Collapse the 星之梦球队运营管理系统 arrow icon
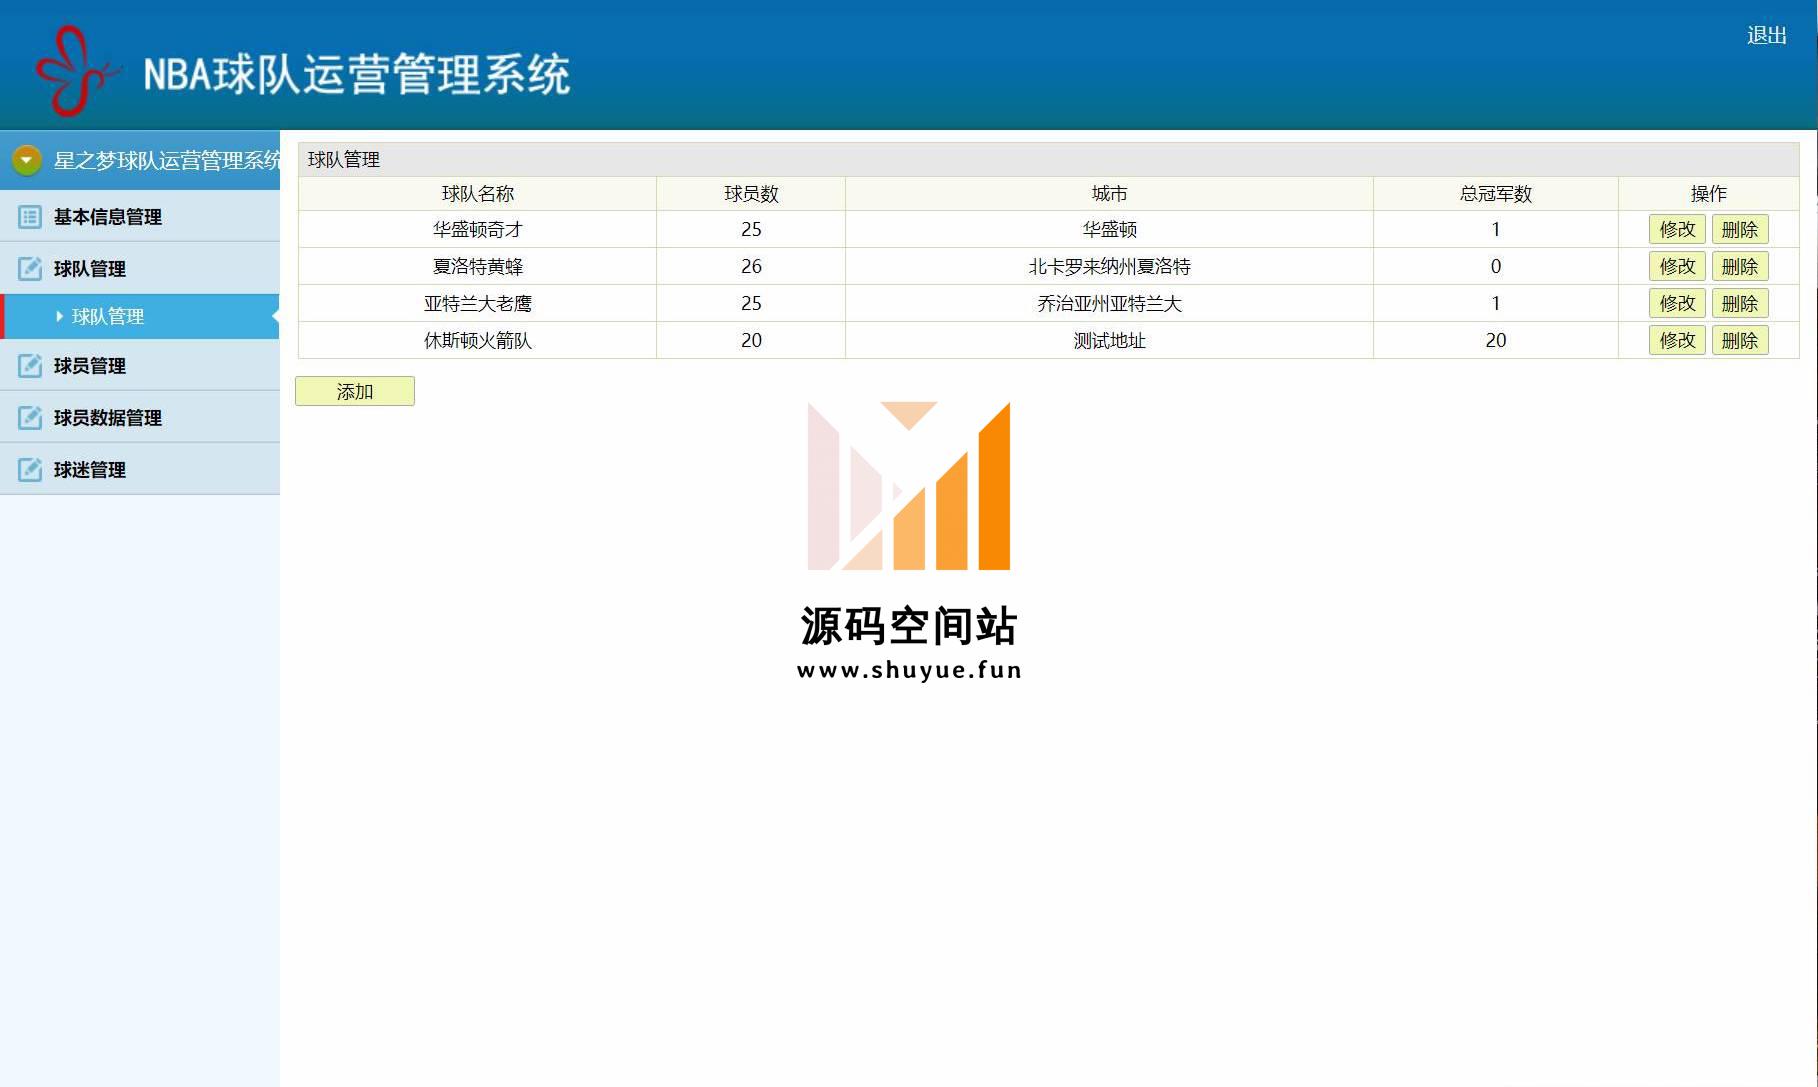The width and height of the screenshot is (1818, 1087). (x=27, y=160)
